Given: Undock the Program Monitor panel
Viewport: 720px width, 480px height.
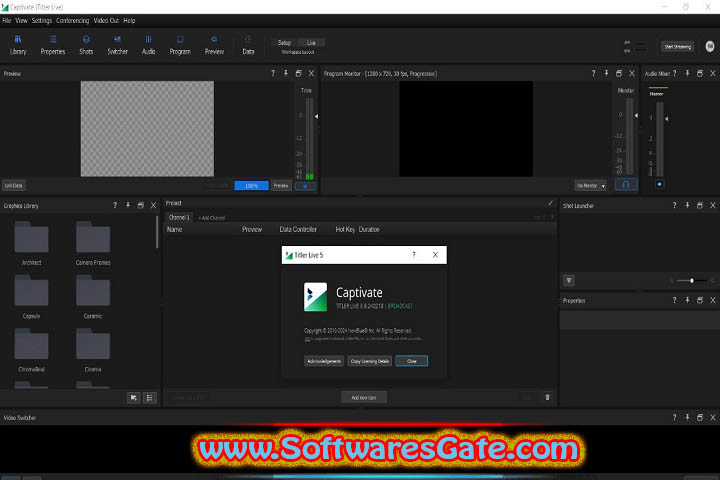Looking at the screenshot, I should (619, 73).
